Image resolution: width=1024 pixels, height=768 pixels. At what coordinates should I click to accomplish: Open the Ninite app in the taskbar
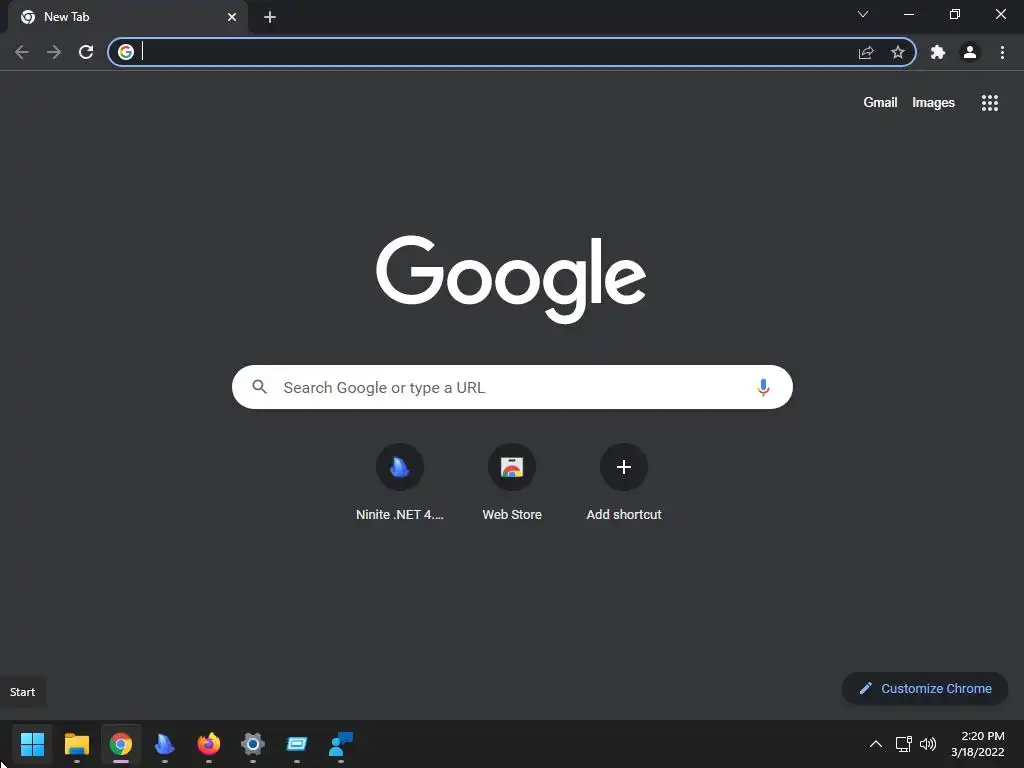(165, 744)
